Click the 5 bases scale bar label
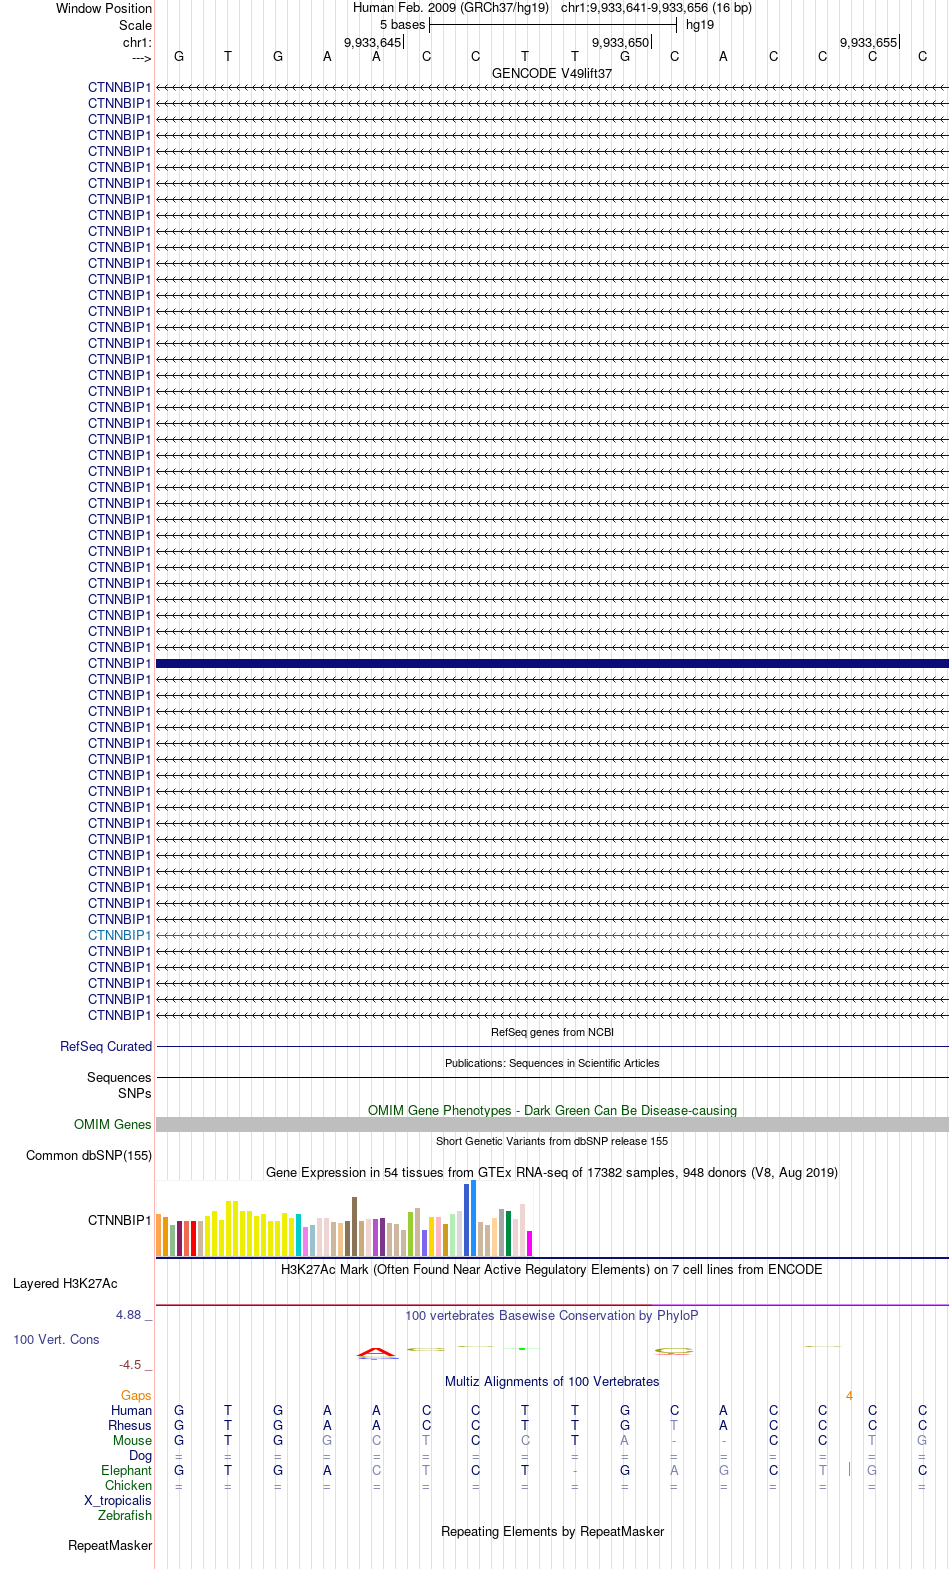Image resolution: width=950 pixels, height=1569 pixels. pyautogui.click(x=402, y=25)
